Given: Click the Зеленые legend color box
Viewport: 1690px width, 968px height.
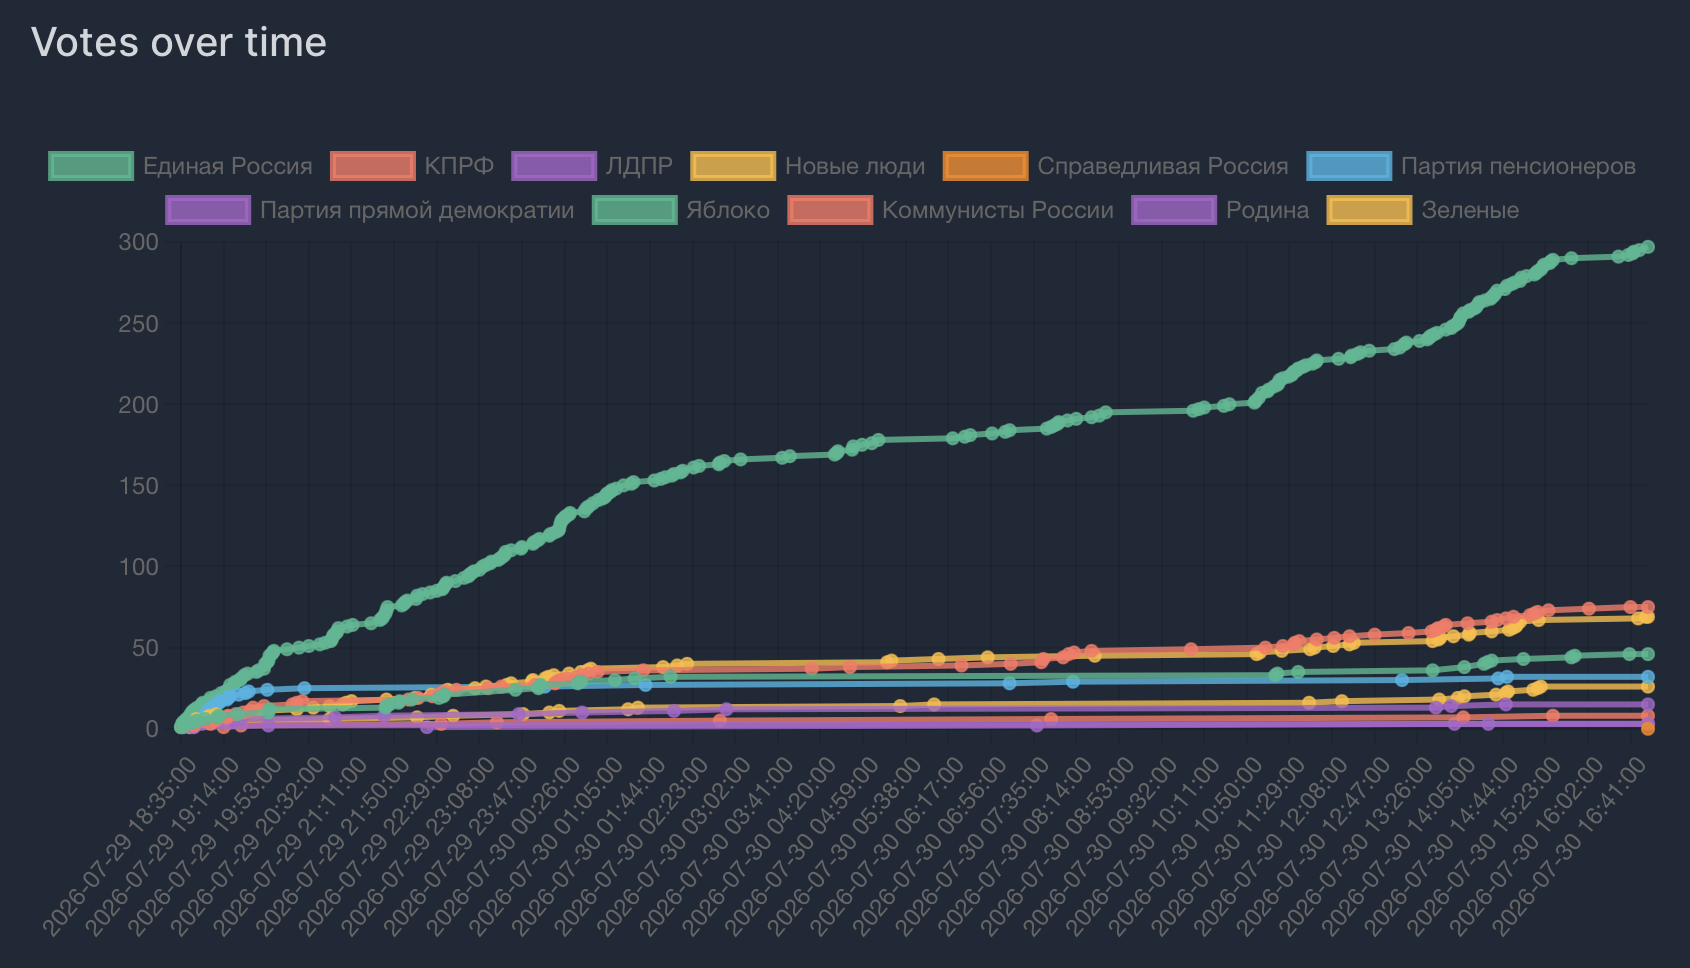Looking at the screenshot, I should (x=1369, y=210).
